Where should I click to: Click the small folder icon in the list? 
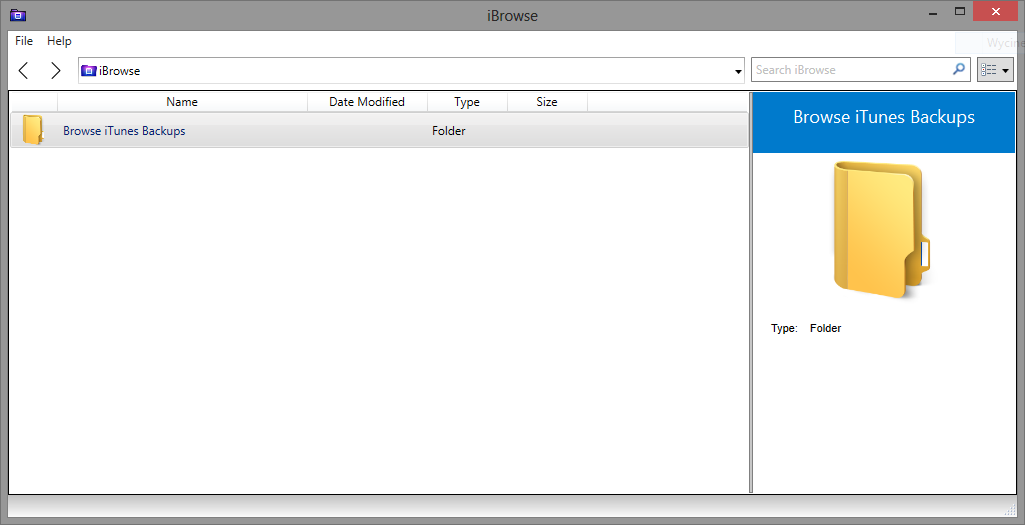pyautogui.click(x=33, y=129)
